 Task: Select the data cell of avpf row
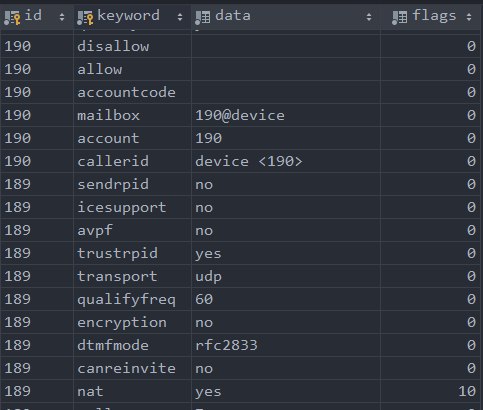[286, 230]
